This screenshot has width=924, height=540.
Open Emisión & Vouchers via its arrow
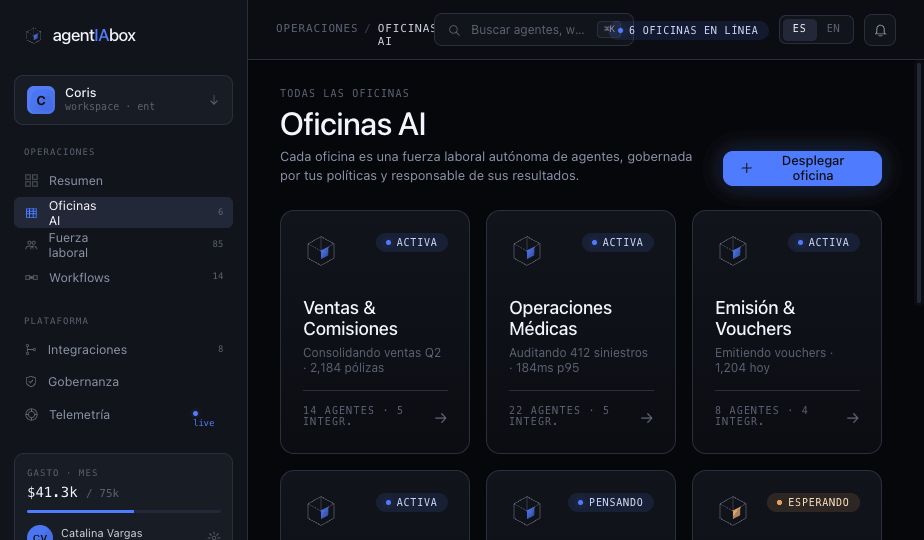[x=853, y=418]
